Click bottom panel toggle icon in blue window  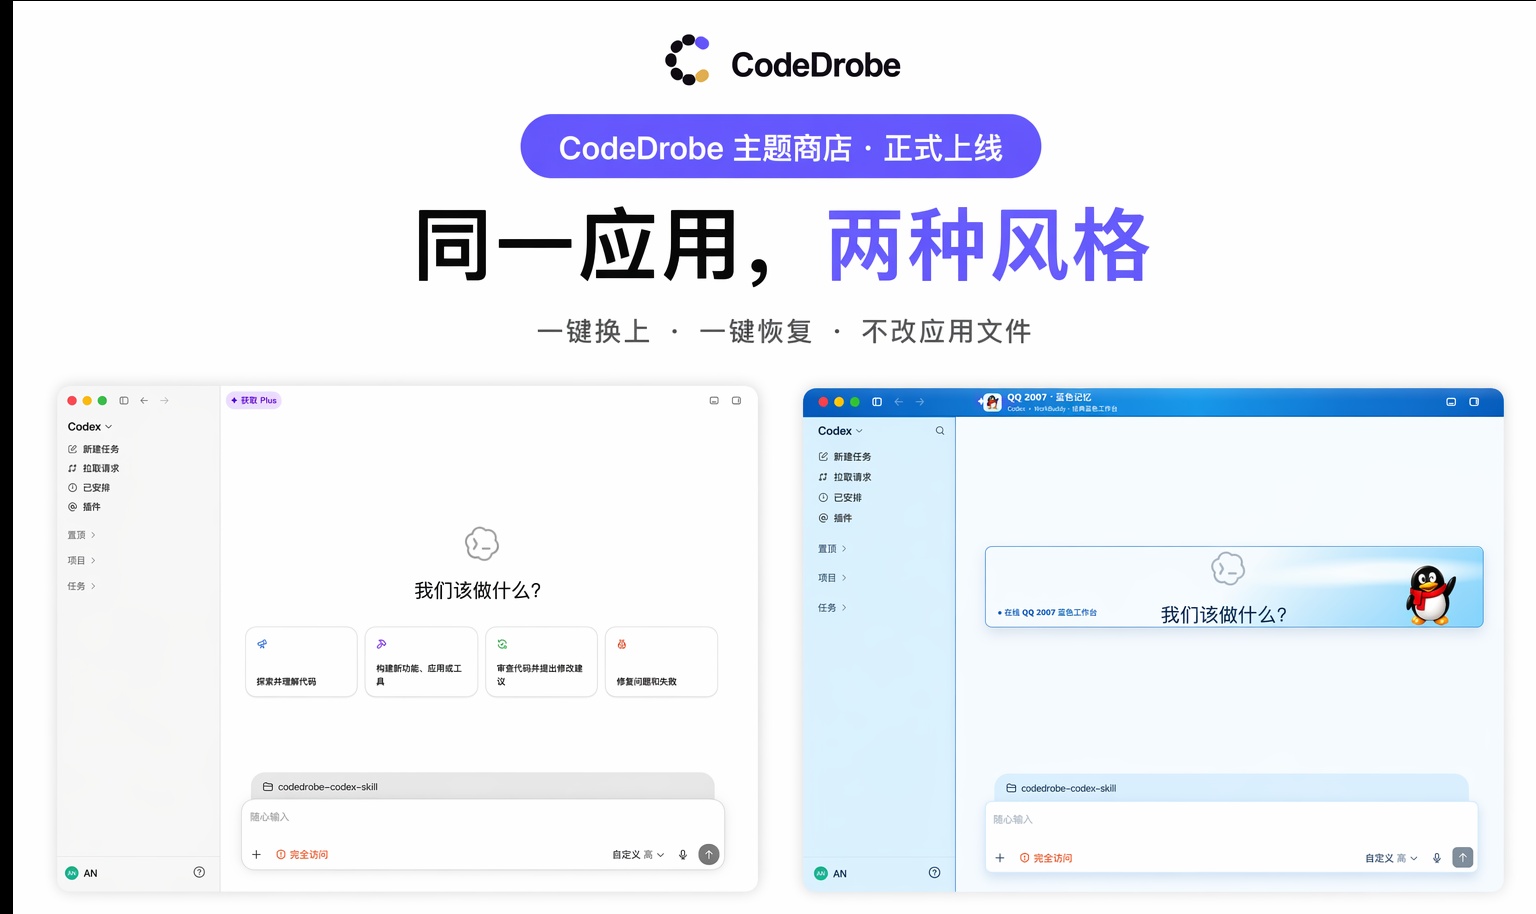1451,401
